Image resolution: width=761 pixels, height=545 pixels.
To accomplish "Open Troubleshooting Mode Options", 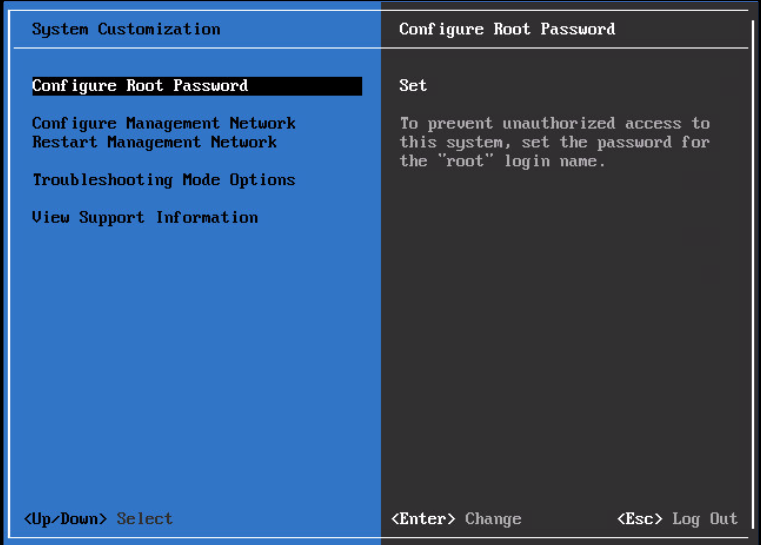I will pos(163,180).
